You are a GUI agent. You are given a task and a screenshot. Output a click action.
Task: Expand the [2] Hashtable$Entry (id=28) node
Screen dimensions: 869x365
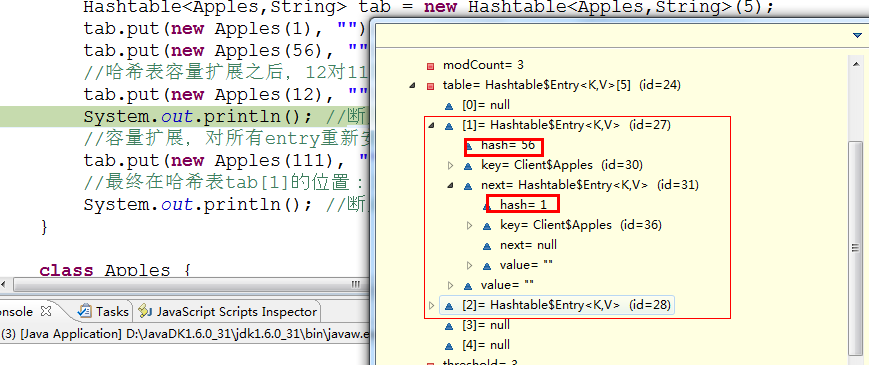432,305
